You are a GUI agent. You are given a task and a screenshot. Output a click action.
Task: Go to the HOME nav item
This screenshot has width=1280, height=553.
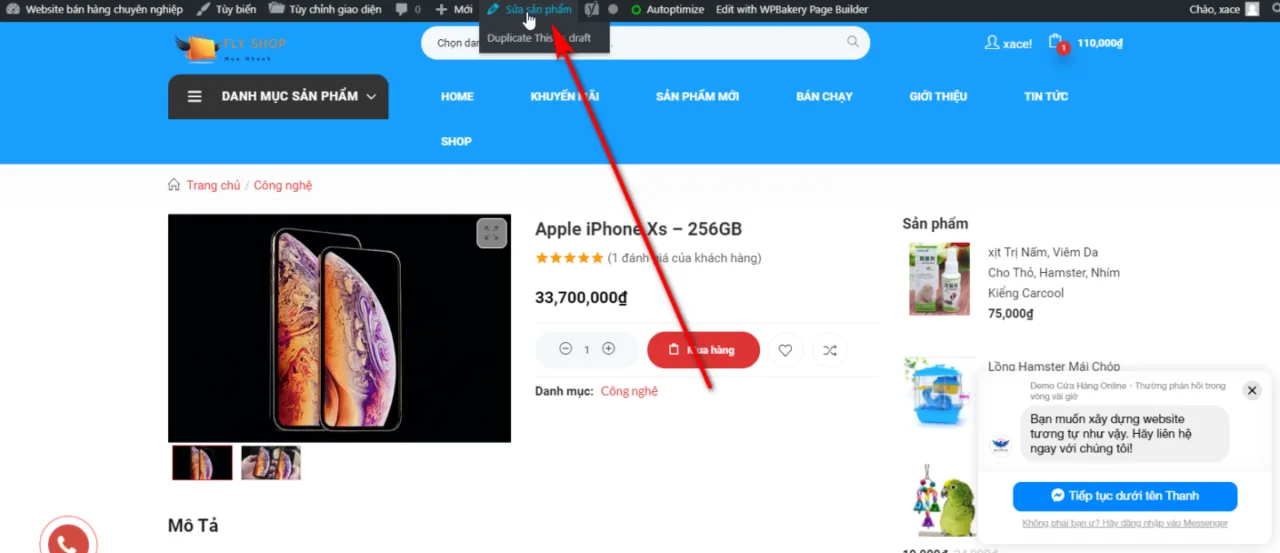(x=457, y=97)
